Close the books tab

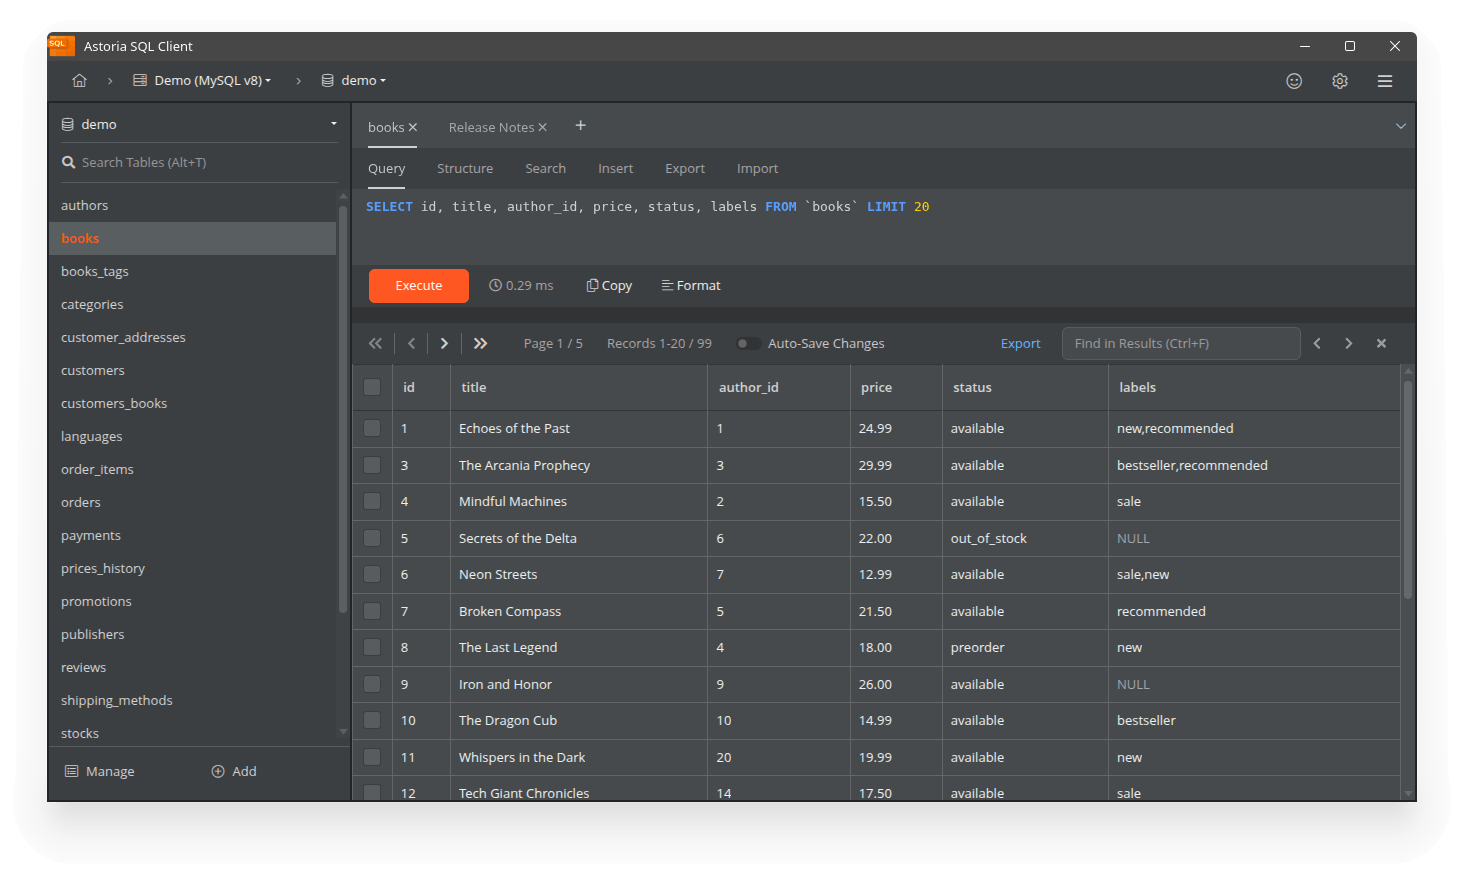413,127
